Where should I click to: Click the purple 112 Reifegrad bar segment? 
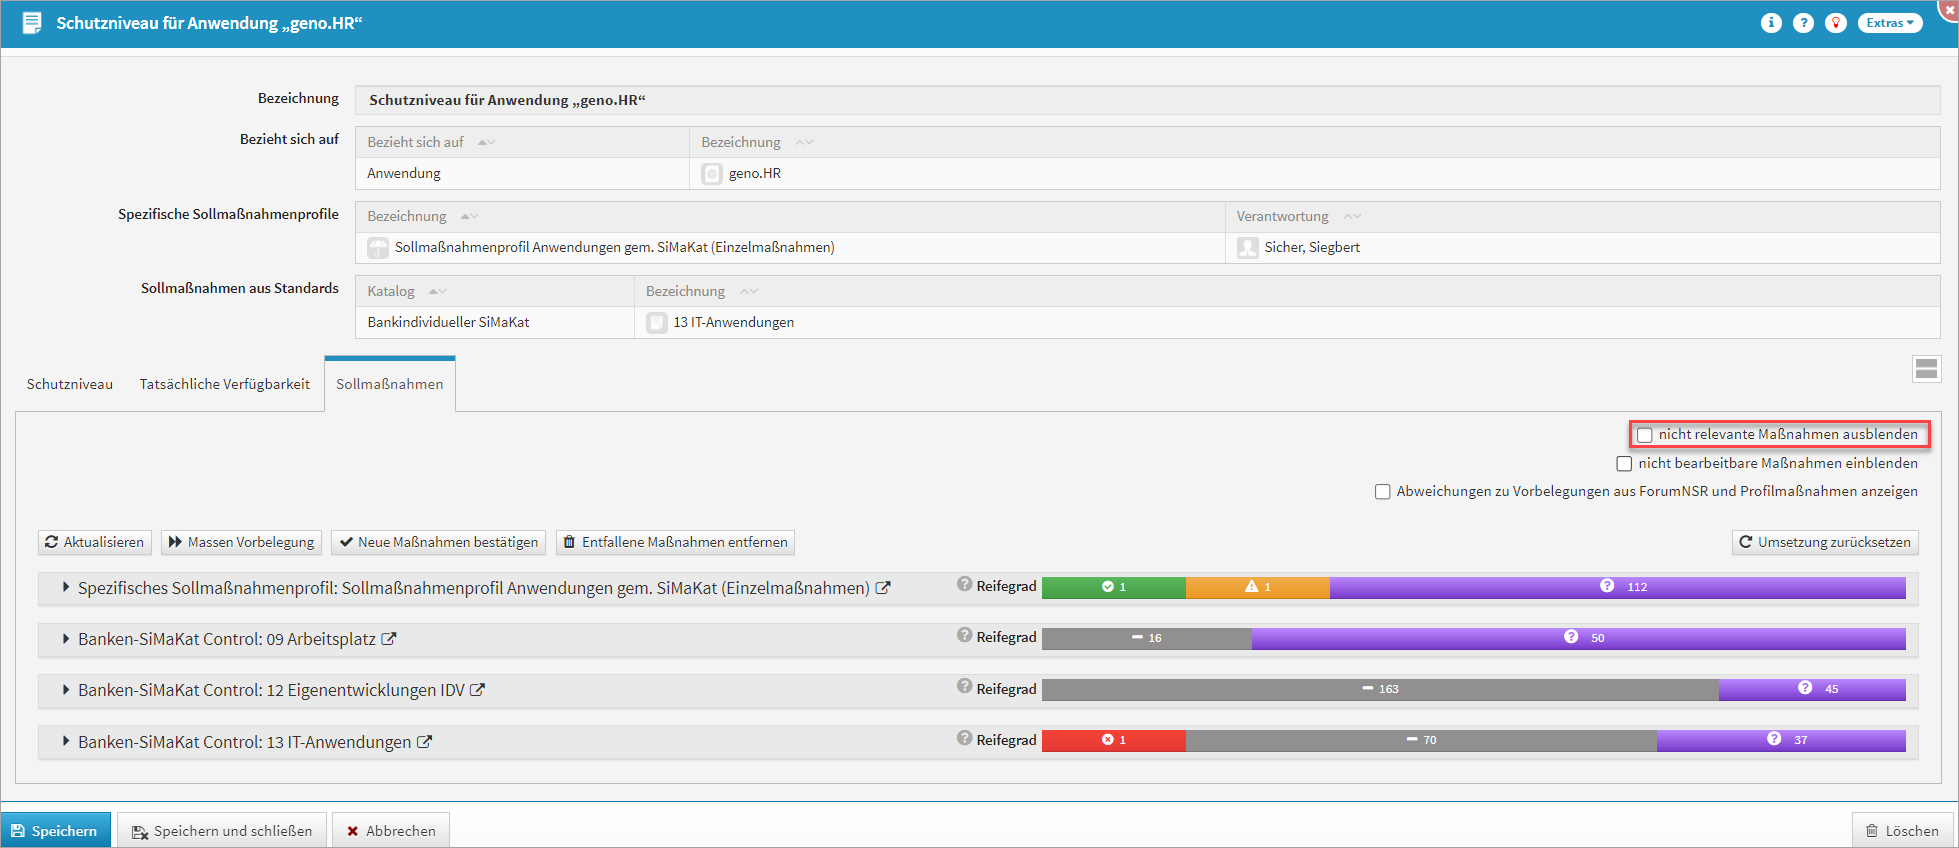1617,587
